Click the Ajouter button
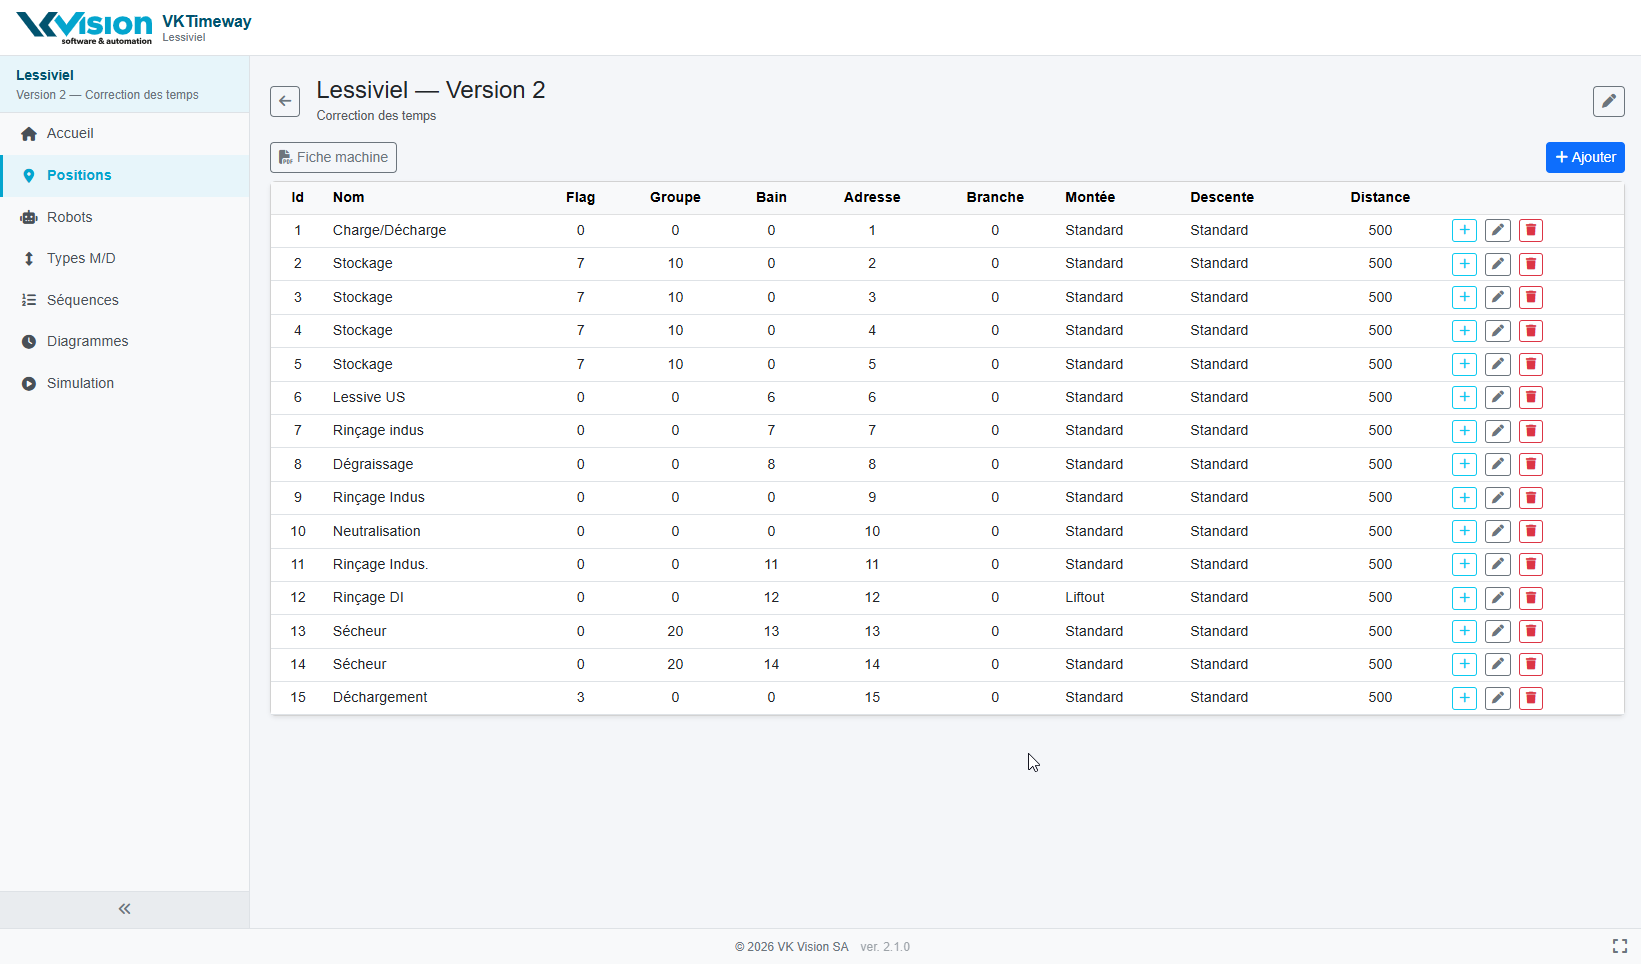 (x=1584, y=157)
